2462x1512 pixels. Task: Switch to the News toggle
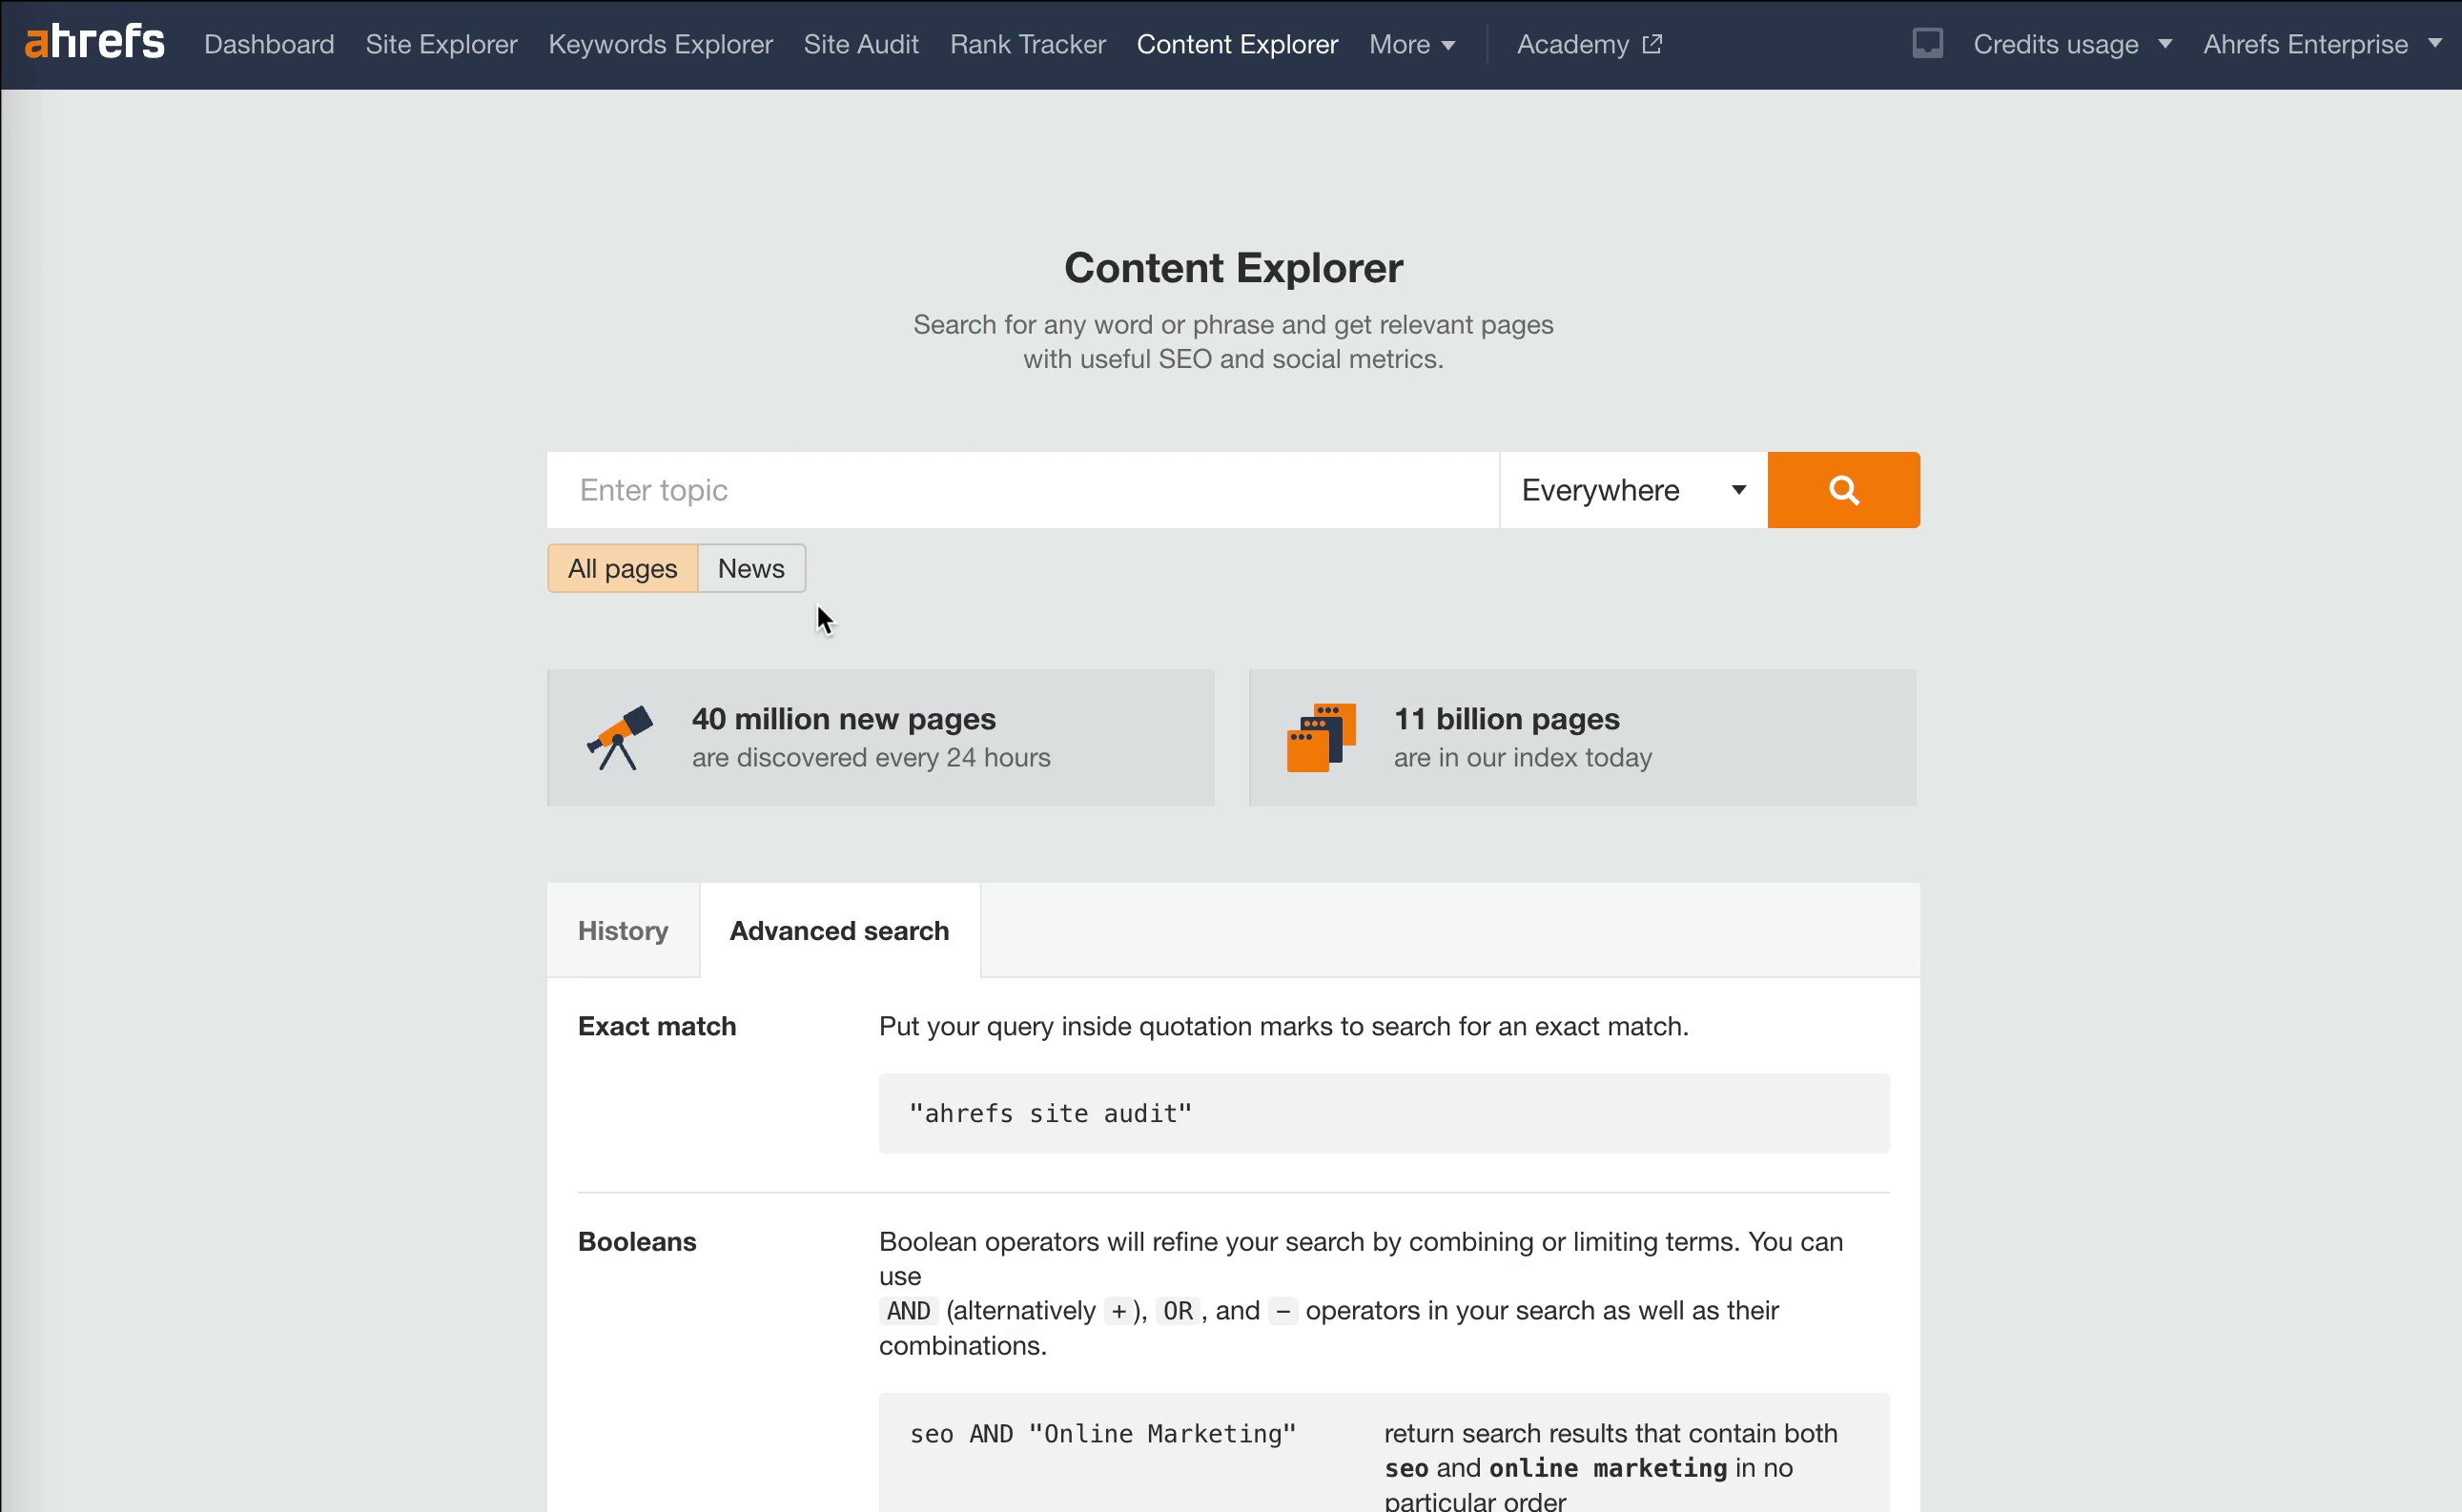[x=751, y=568]
